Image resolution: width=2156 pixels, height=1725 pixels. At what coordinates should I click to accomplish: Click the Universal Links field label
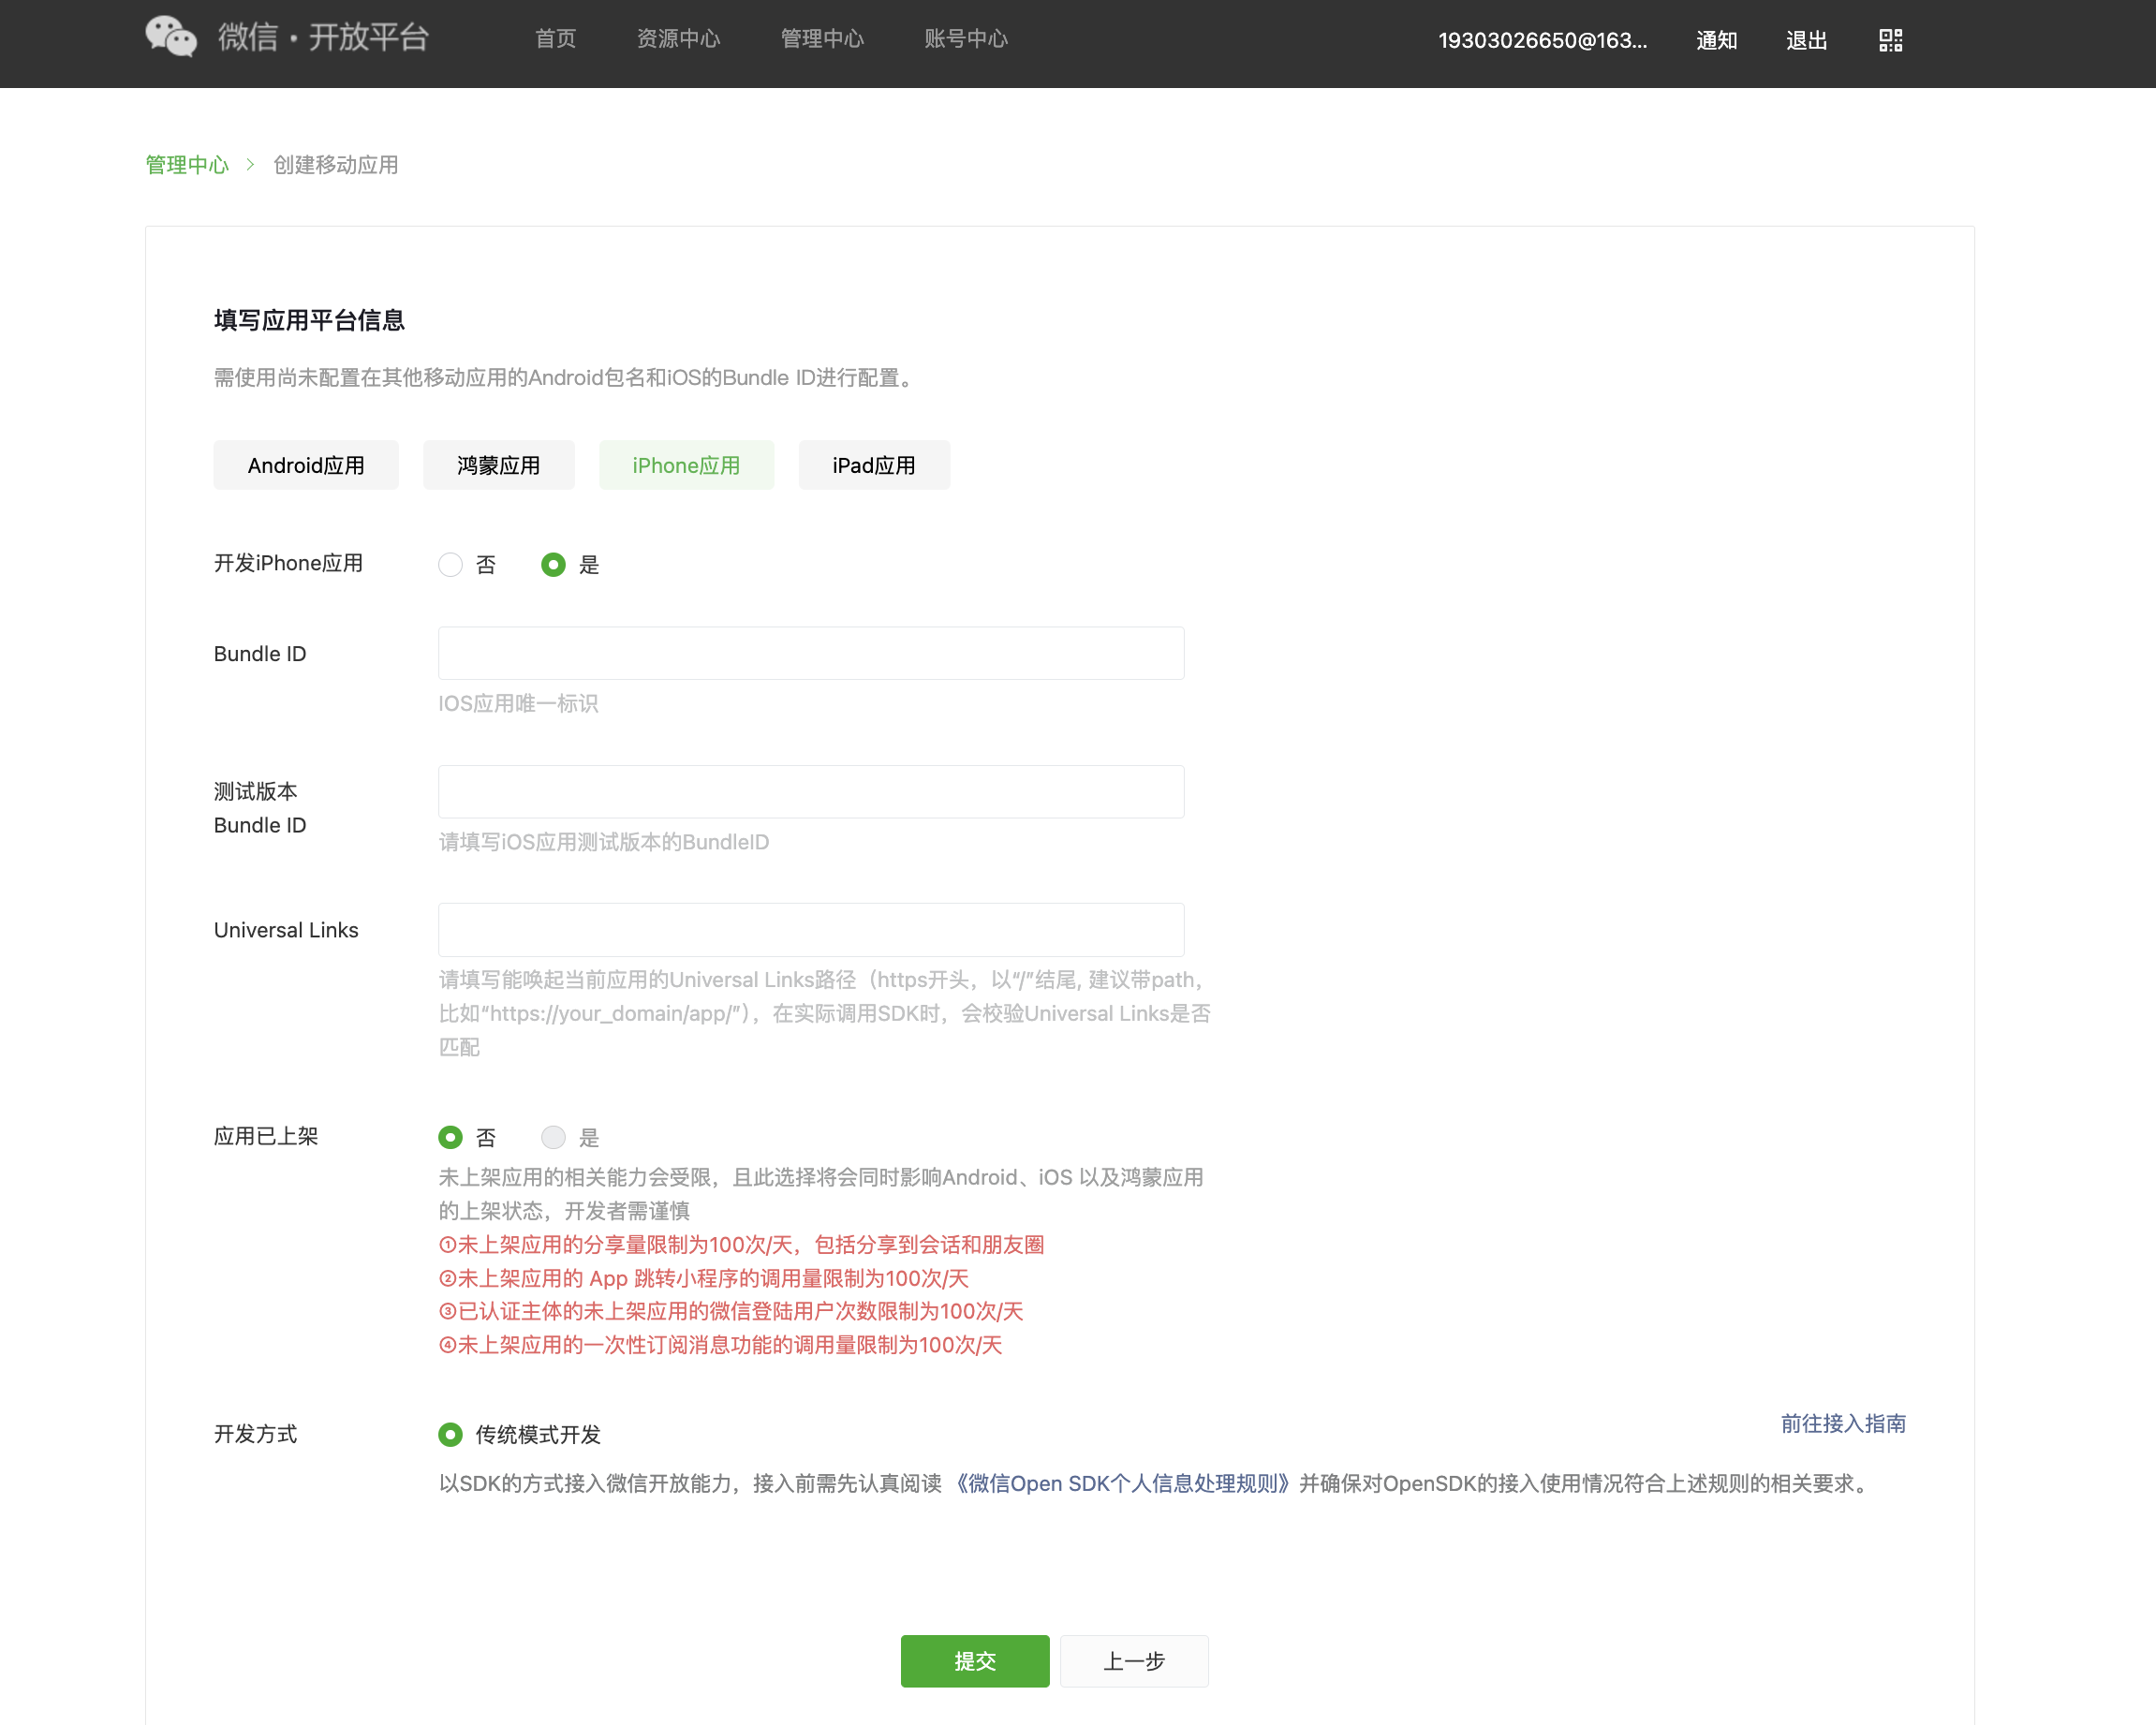pos(286,930)
